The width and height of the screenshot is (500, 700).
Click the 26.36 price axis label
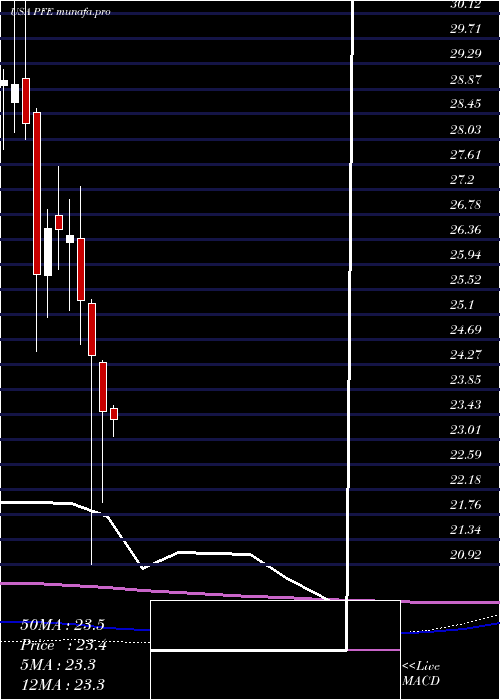click(x=466, y=229)
